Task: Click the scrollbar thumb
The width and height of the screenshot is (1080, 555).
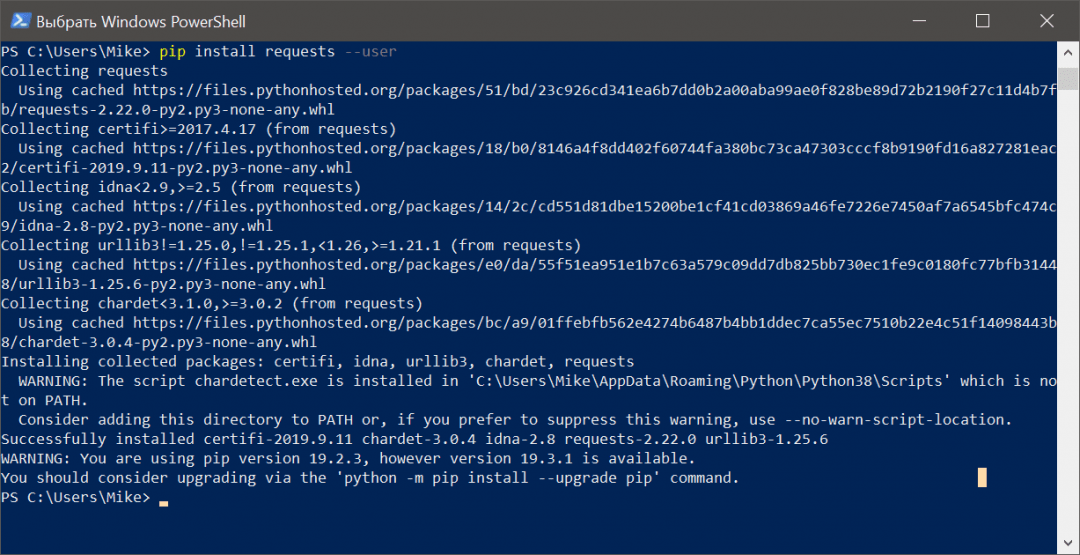Action: pos(1068,80)
